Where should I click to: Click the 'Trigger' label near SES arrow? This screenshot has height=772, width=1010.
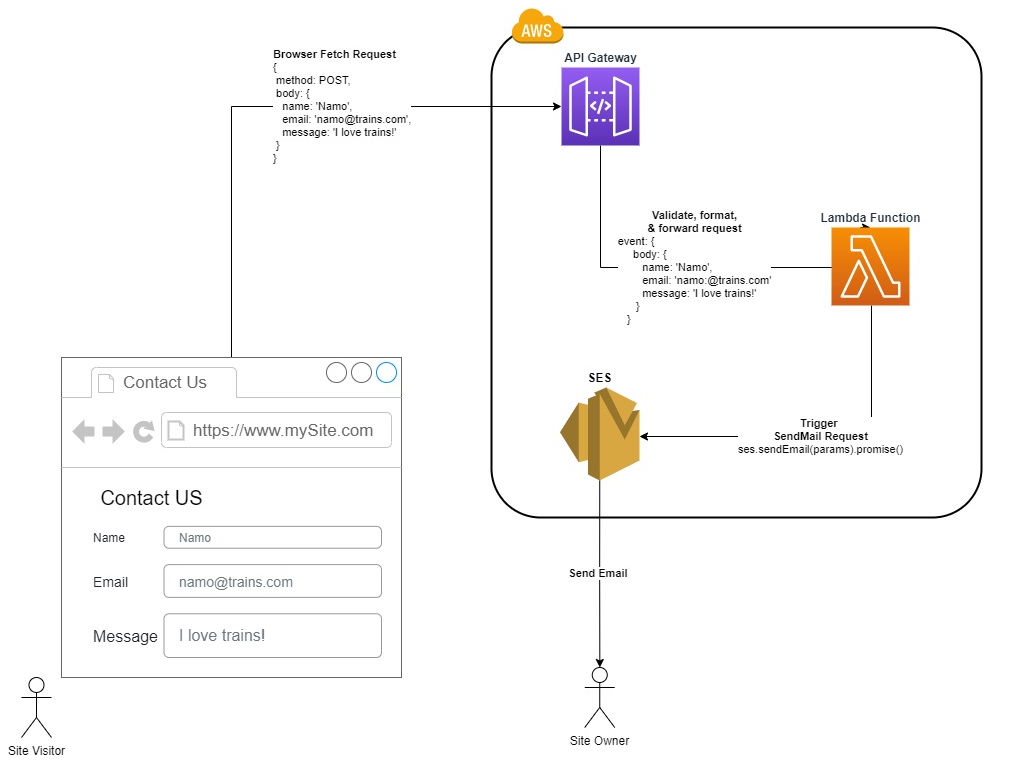coord(819,423)
